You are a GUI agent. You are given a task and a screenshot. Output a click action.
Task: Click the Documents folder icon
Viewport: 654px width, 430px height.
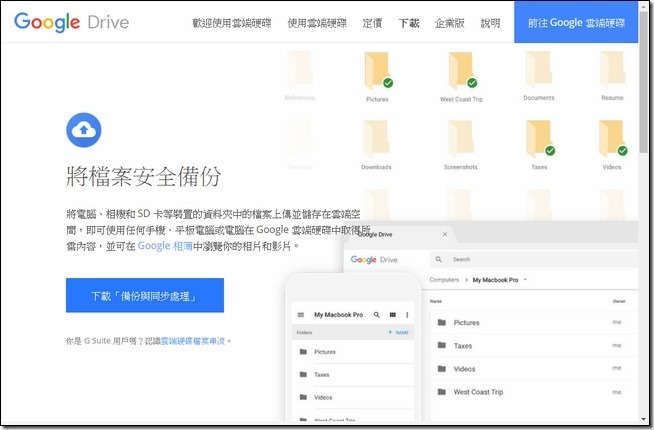[538, 69]
